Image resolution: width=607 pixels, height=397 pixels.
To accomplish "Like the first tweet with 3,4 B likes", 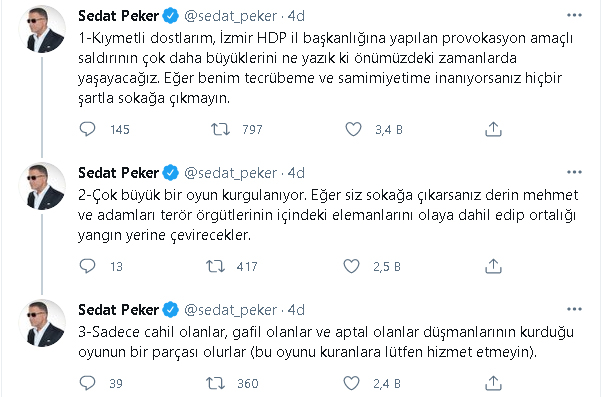I will 353,129.
